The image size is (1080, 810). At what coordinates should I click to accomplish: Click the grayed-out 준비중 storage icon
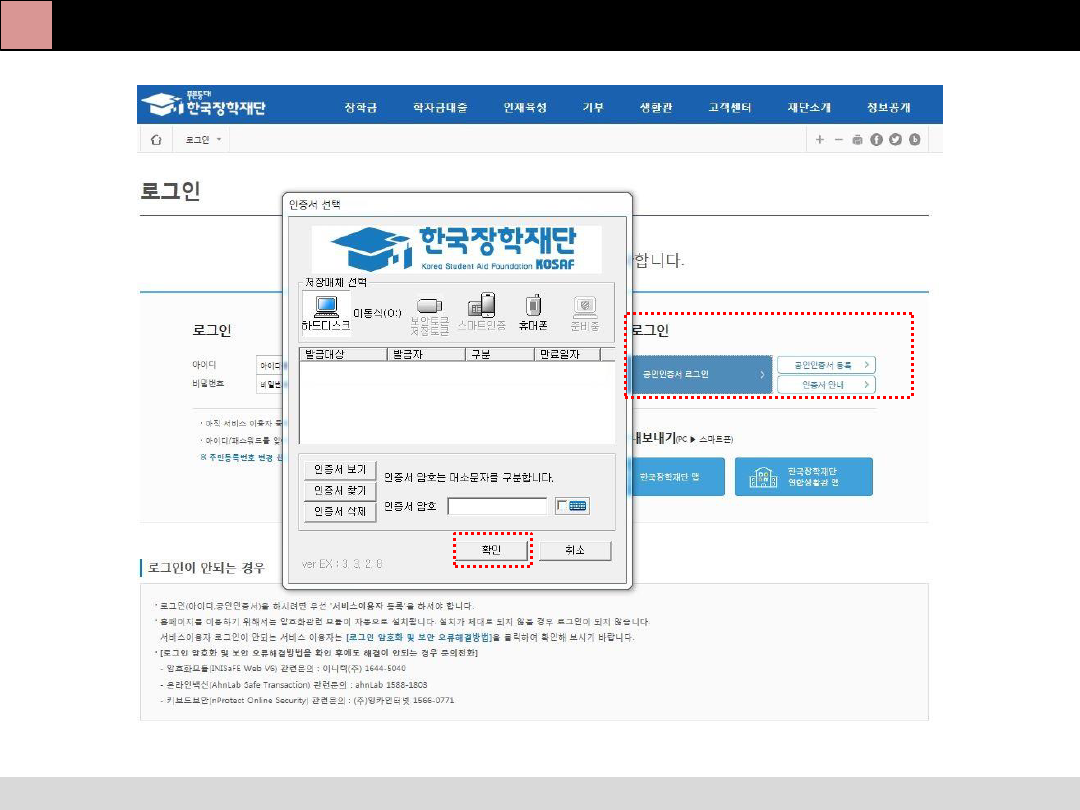click(585, 314)
